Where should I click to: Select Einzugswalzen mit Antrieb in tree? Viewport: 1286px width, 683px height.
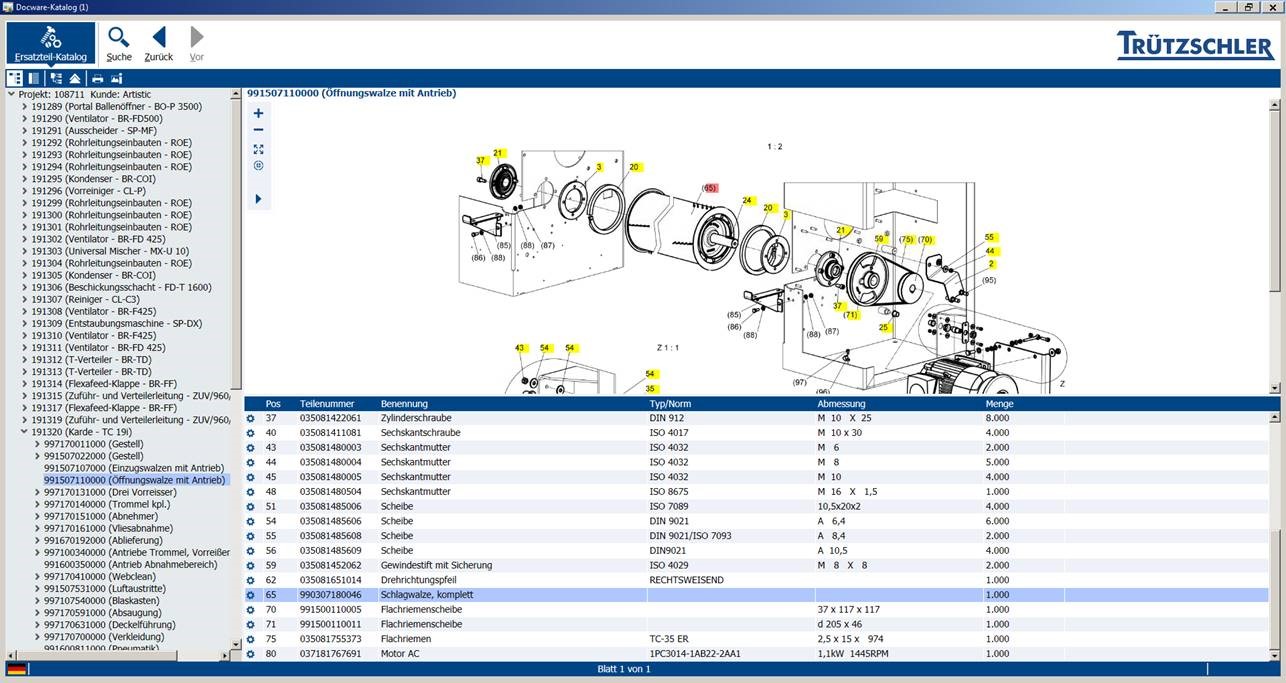[133, 468]
